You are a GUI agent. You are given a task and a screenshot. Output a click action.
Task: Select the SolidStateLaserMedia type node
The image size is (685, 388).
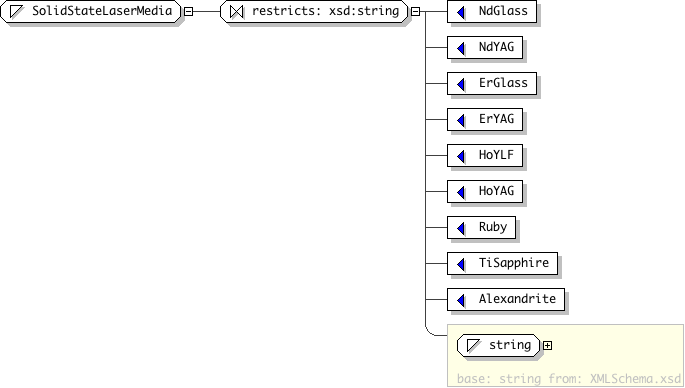click(x=90, y=11)
